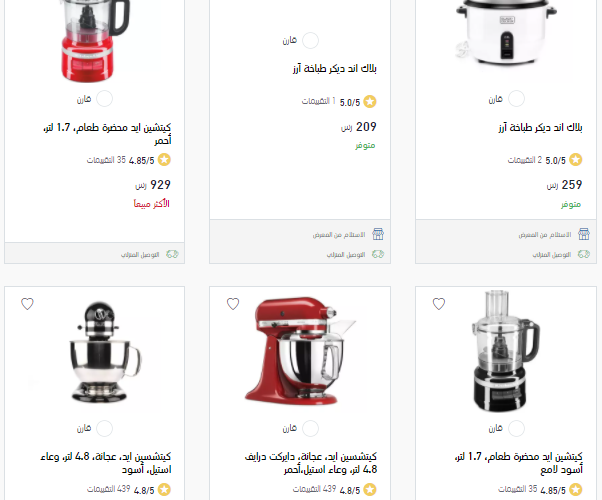Add black KitchenAid mixer to wishlist heart

[x=27, y=304]
